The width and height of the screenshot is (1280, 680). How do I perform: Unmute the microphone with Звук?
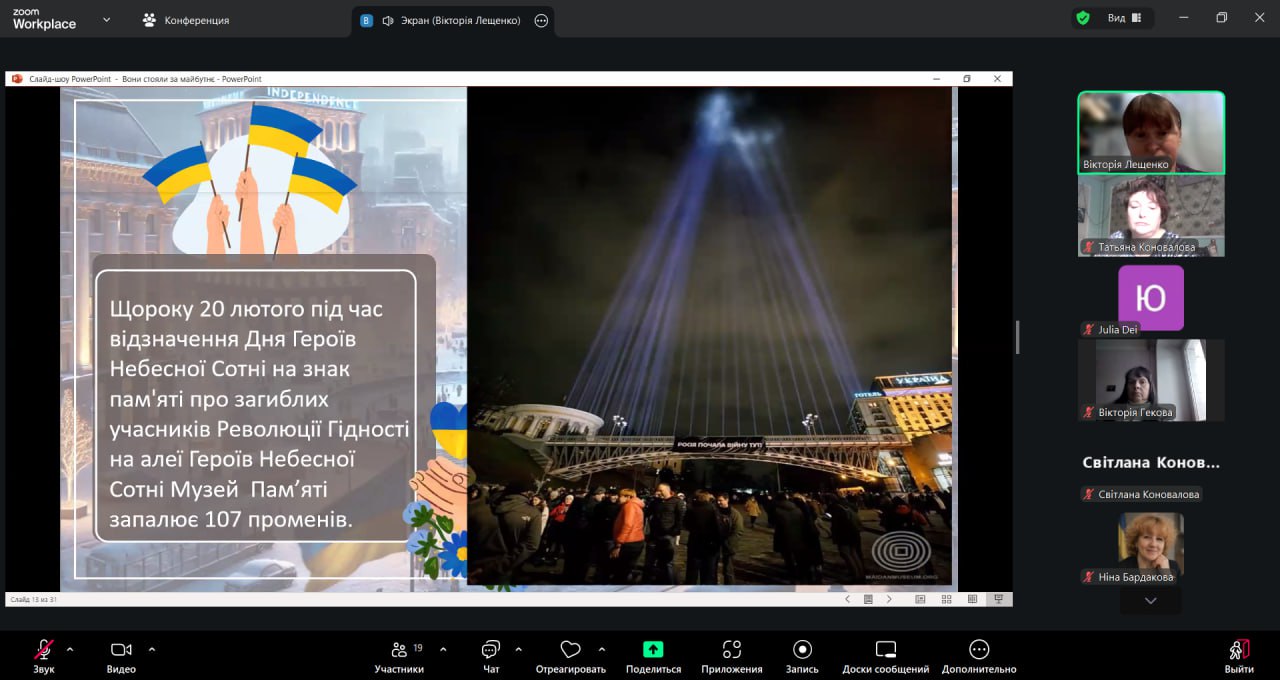(44, 650)
